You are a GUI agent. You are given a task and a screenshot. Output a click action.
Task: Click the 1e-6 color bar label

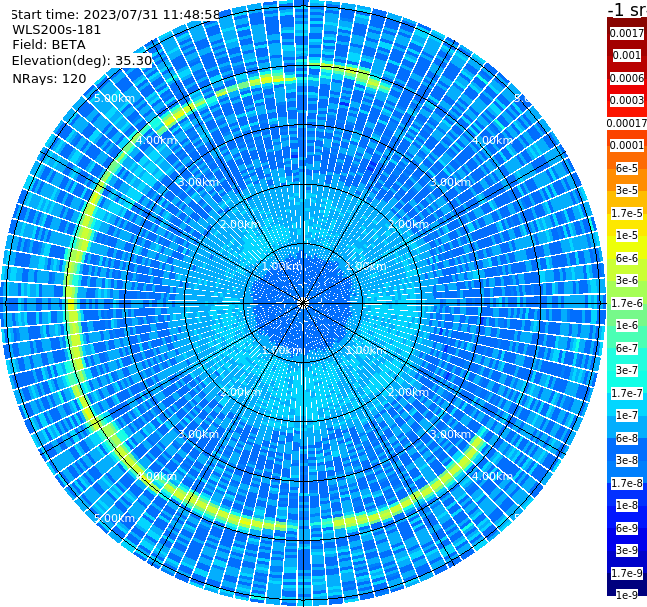[x=627, y=325]
